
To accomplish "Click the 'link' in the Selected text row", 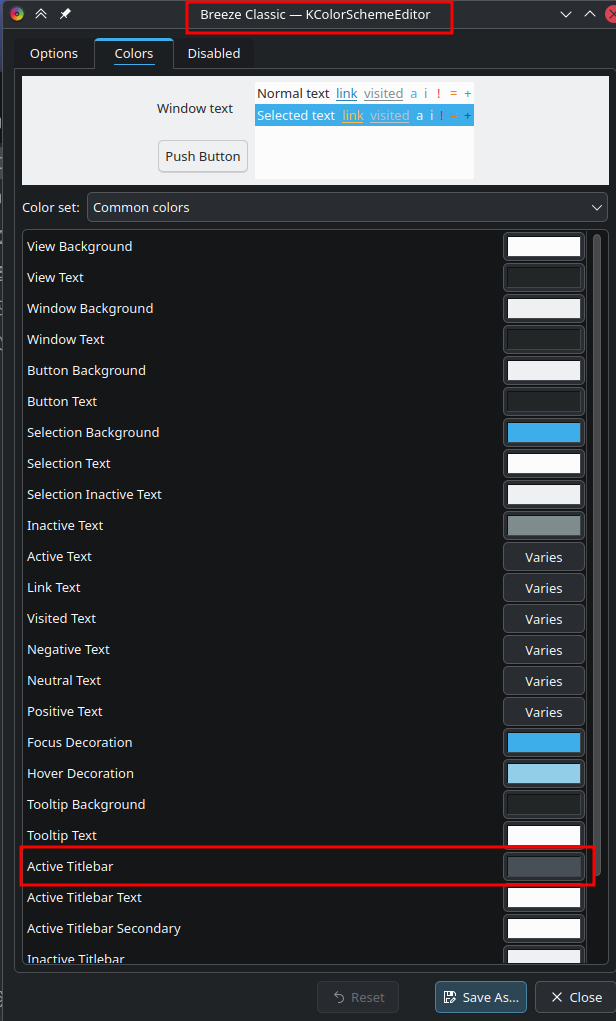I will [x=353, y=116].
